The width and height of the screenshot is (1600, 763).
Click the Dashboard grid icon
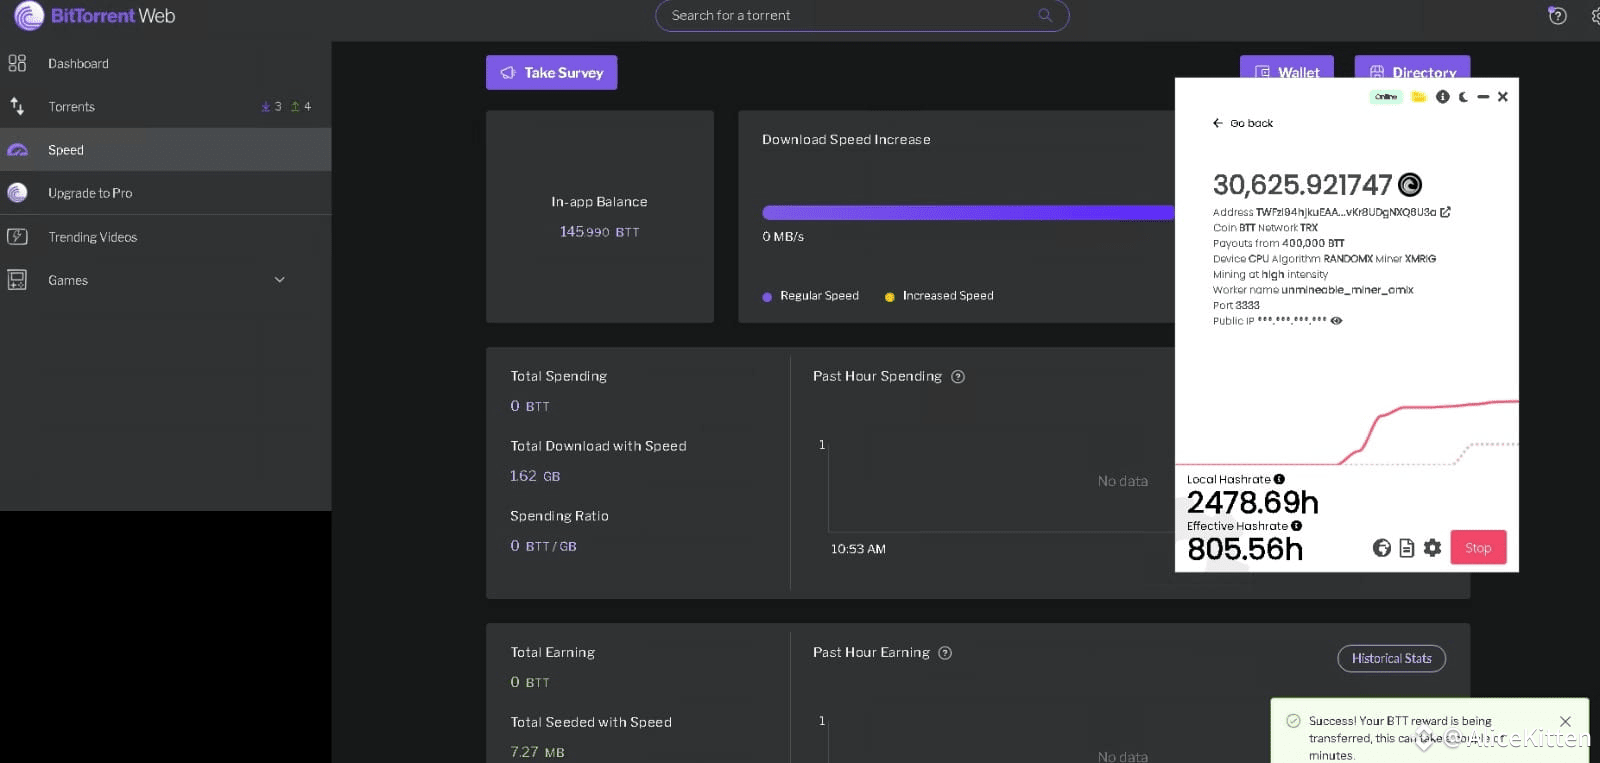(x=17, y=63)
